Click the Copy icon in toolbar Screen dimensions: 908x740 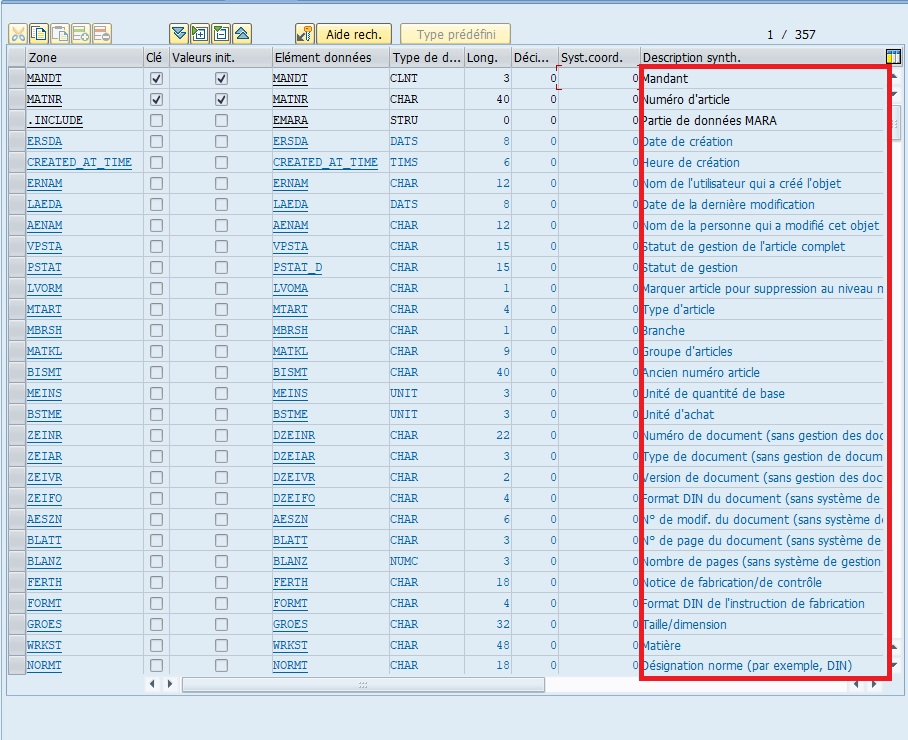(39, 34)
